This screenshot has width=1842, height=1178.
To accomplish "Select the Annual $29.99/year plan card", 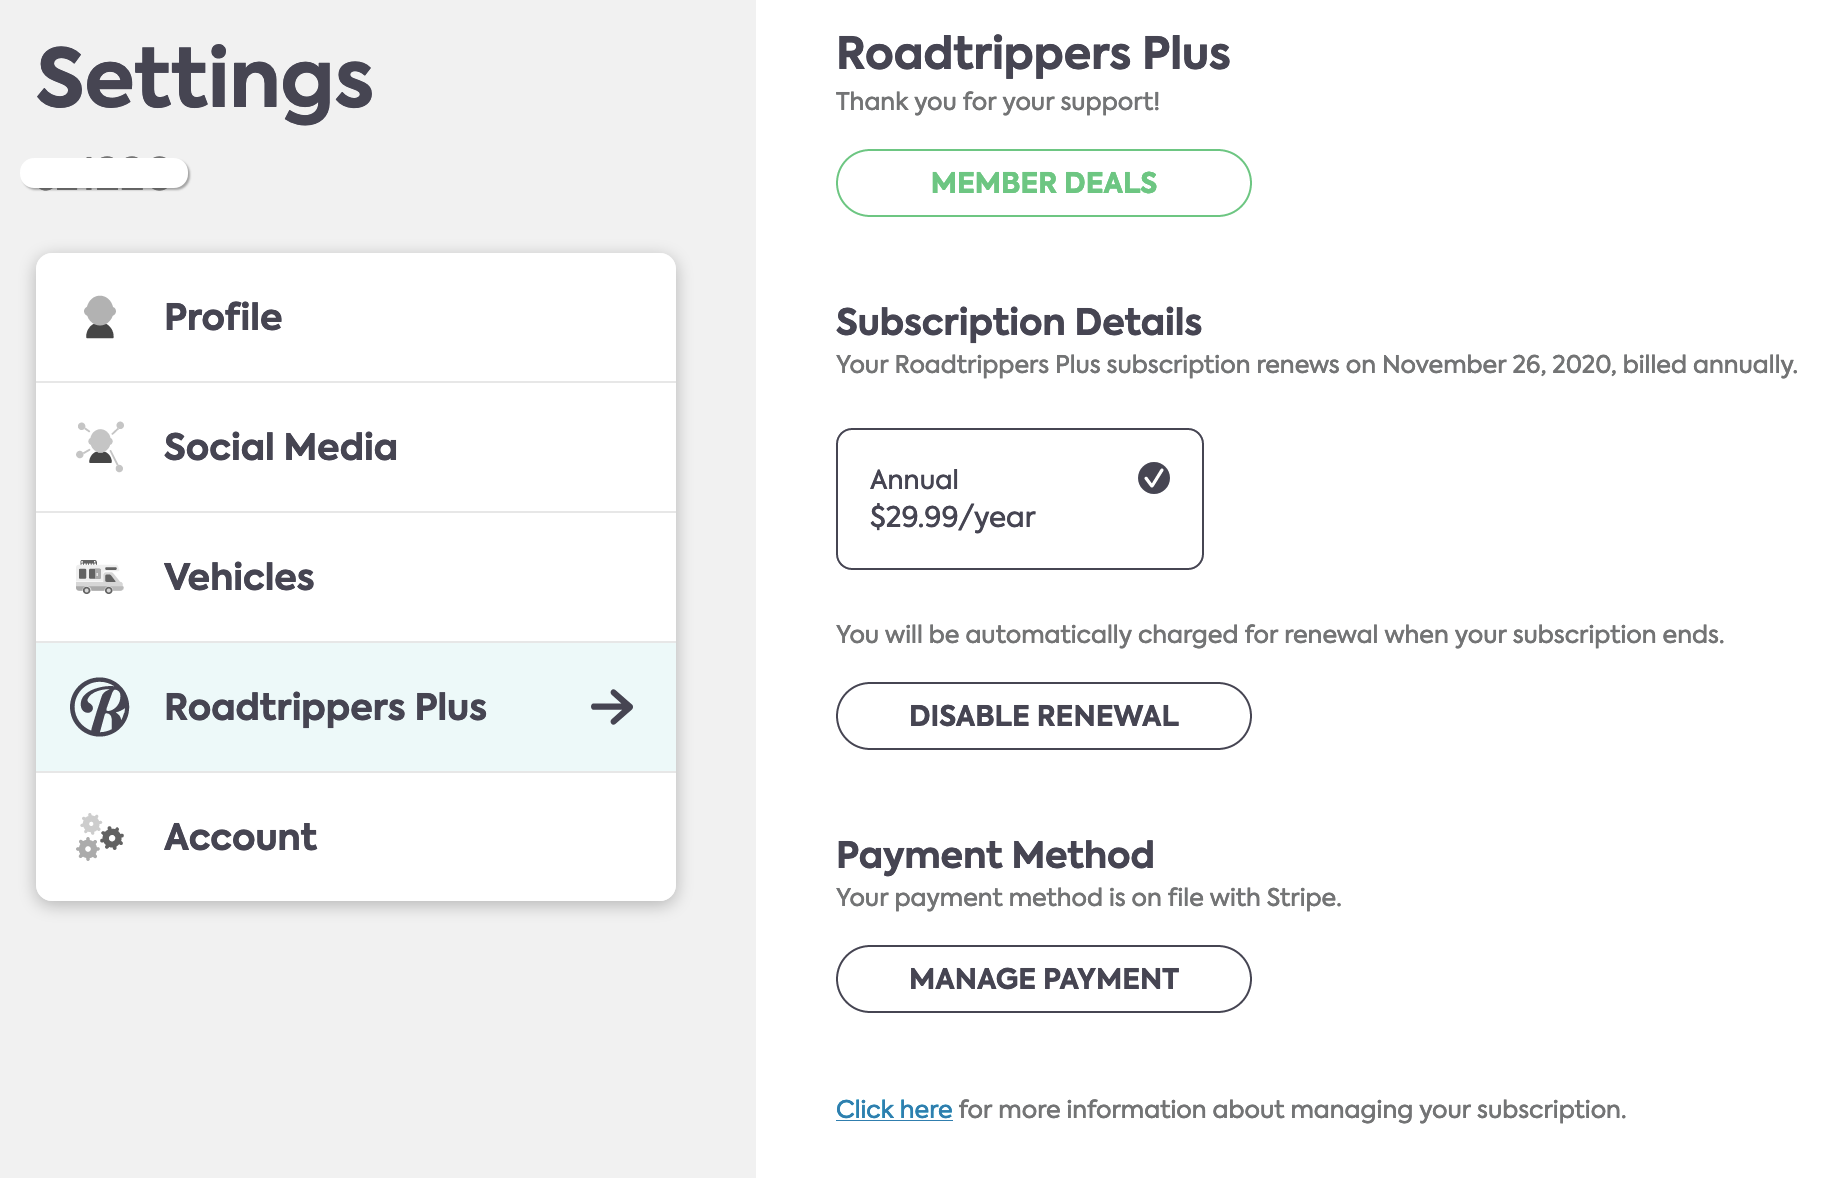I will coord(1020,499).
